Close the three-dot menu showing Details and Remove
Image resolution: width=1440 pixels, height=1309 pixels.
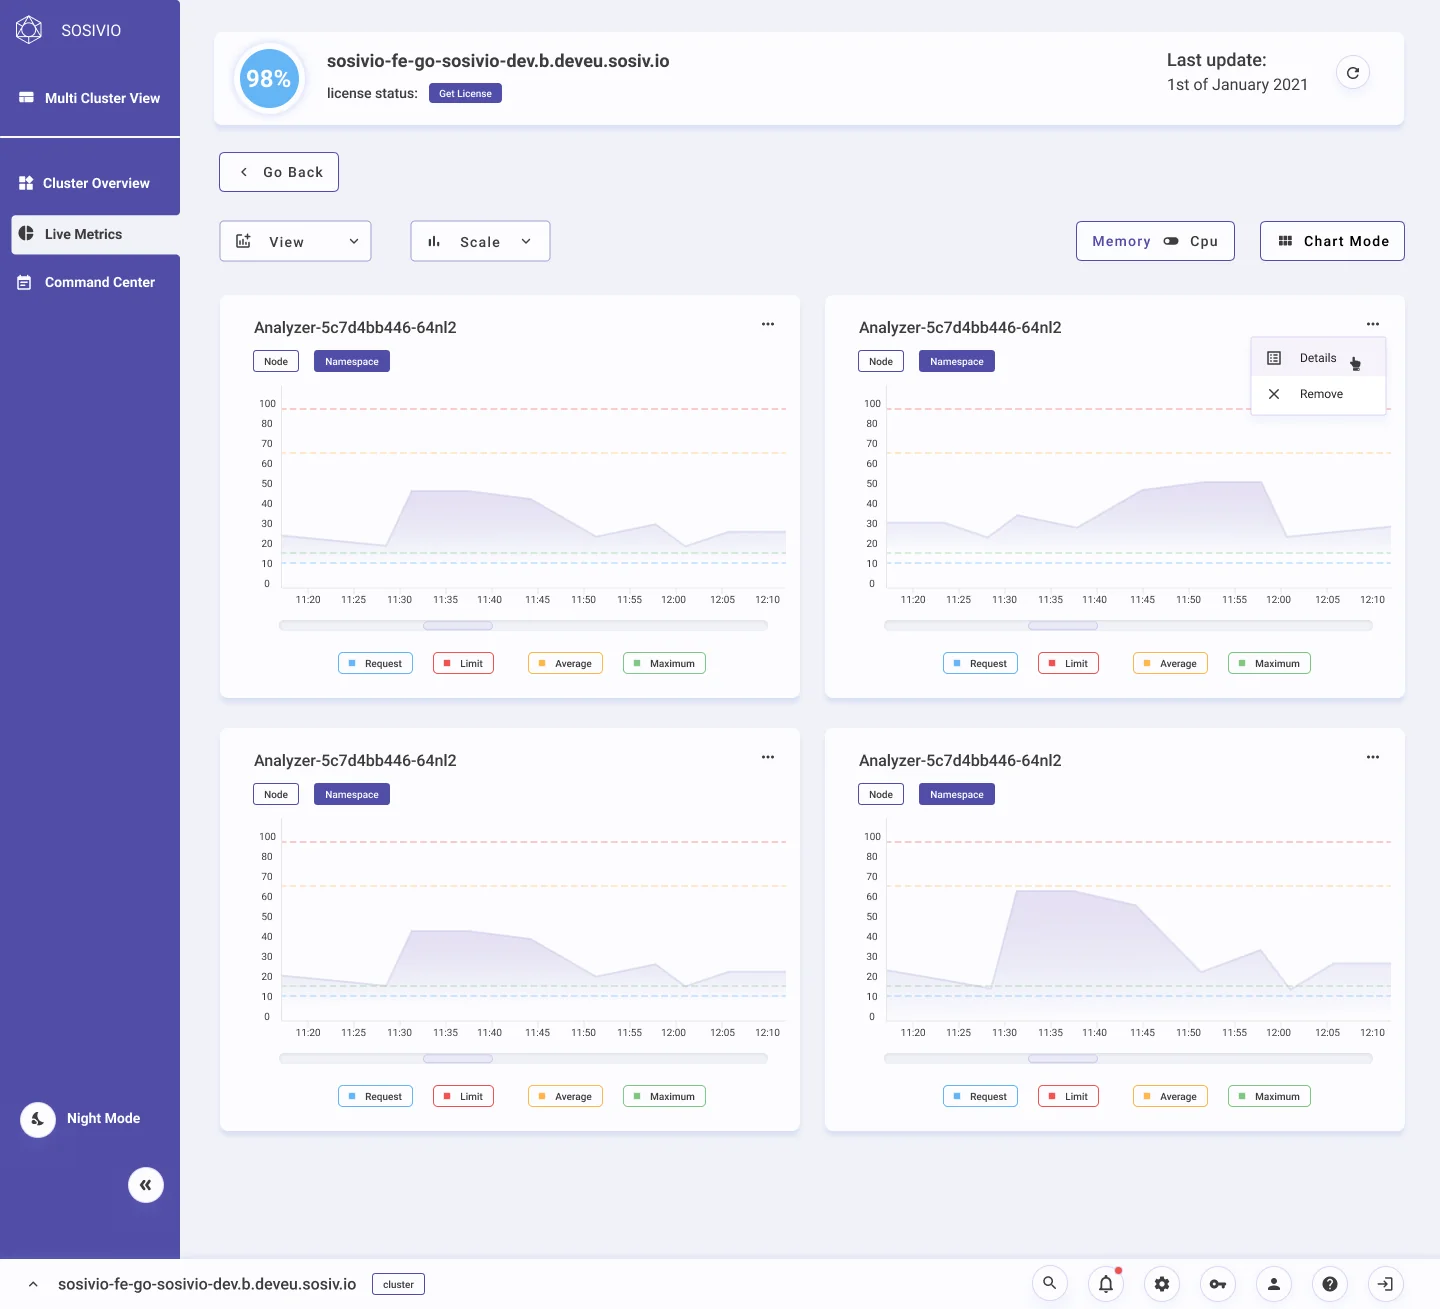click(1373, 324)
